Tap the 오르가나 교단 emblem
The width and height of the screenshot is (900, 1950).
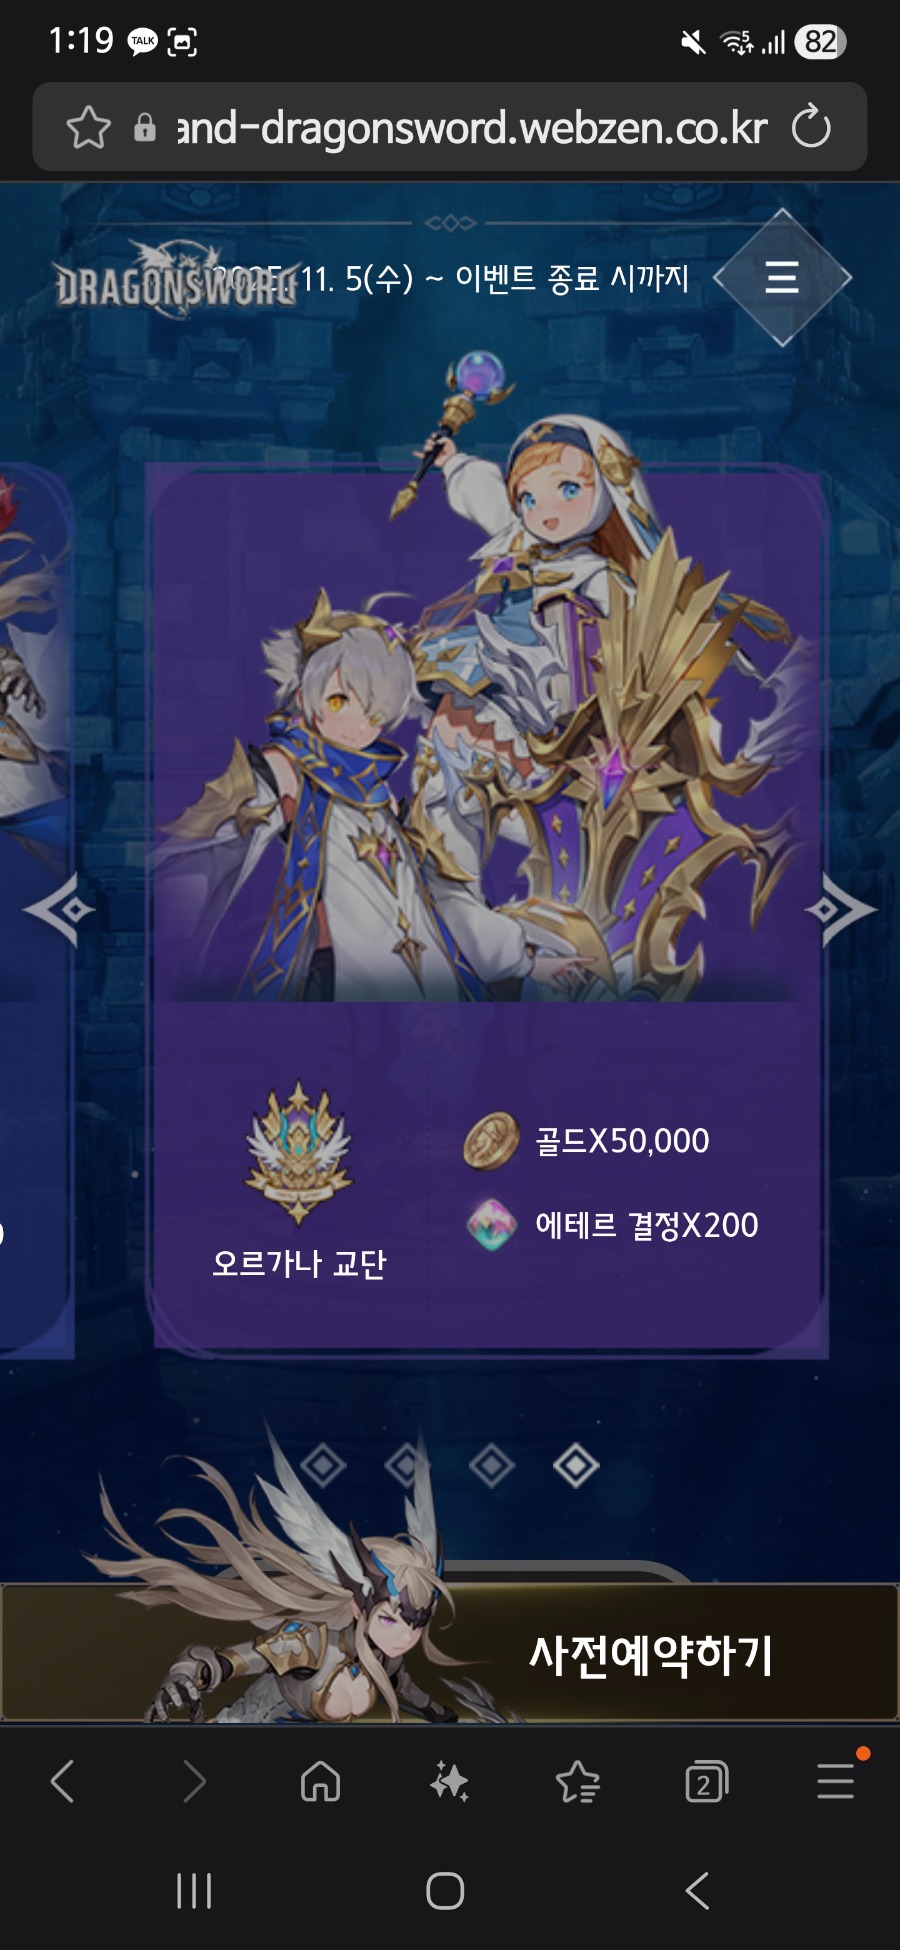pyautogui.click(x=298, y=1152)
